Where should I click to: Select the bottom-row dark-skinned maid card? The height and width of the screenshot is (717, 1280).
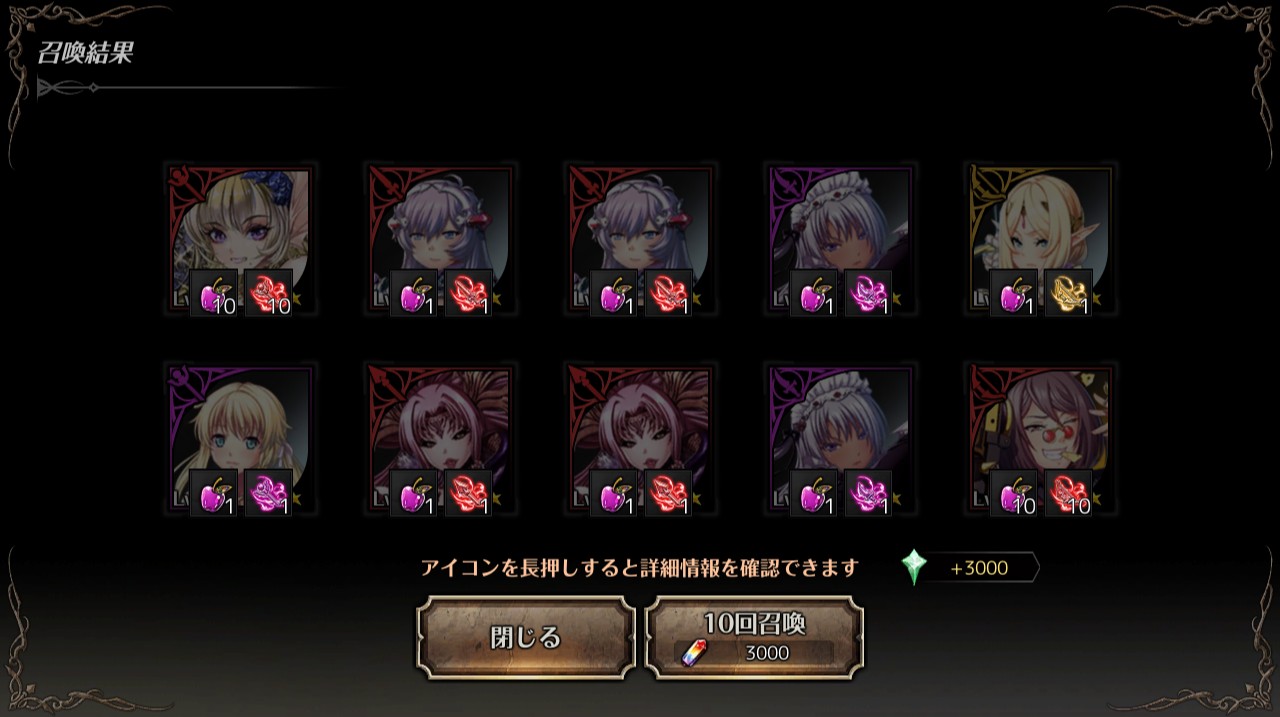[840, 440]
